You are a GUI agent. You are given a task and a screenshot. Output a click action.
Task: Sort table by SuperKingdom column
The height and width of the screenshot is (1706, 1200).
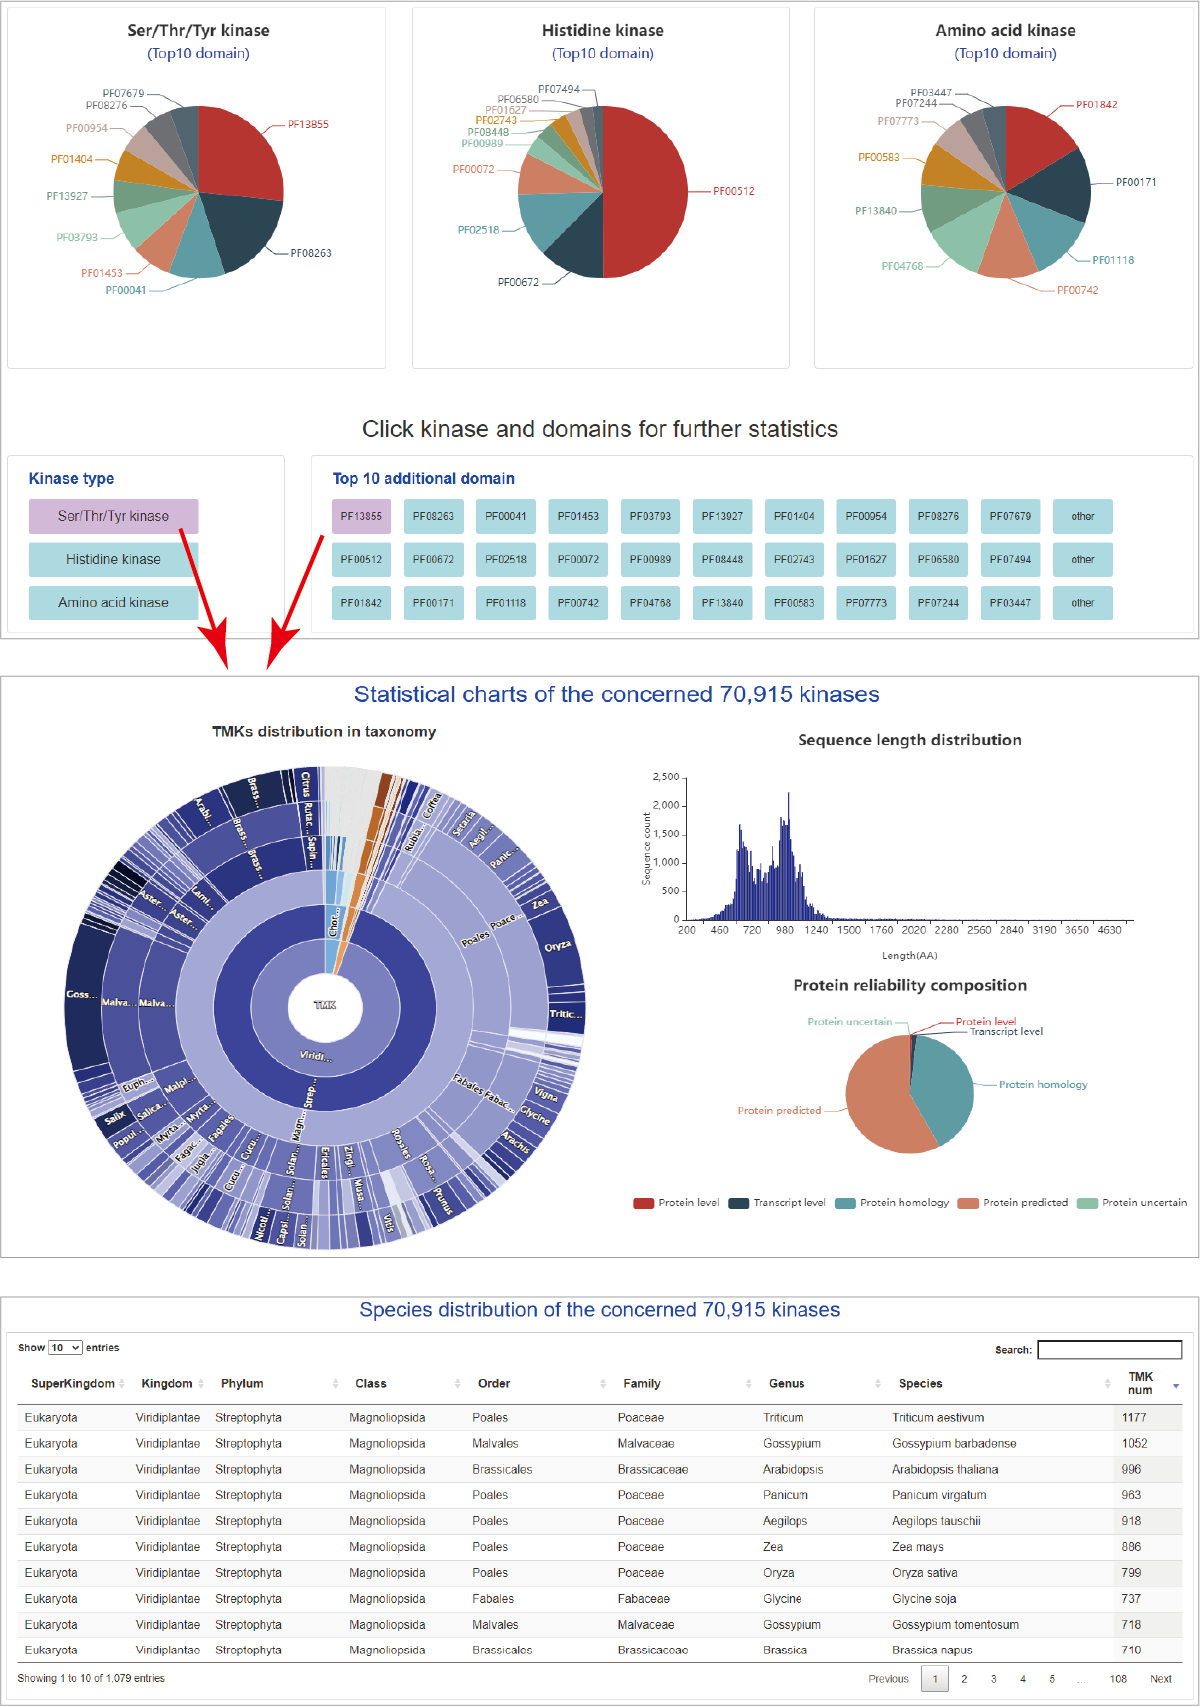coord(77,1383)
